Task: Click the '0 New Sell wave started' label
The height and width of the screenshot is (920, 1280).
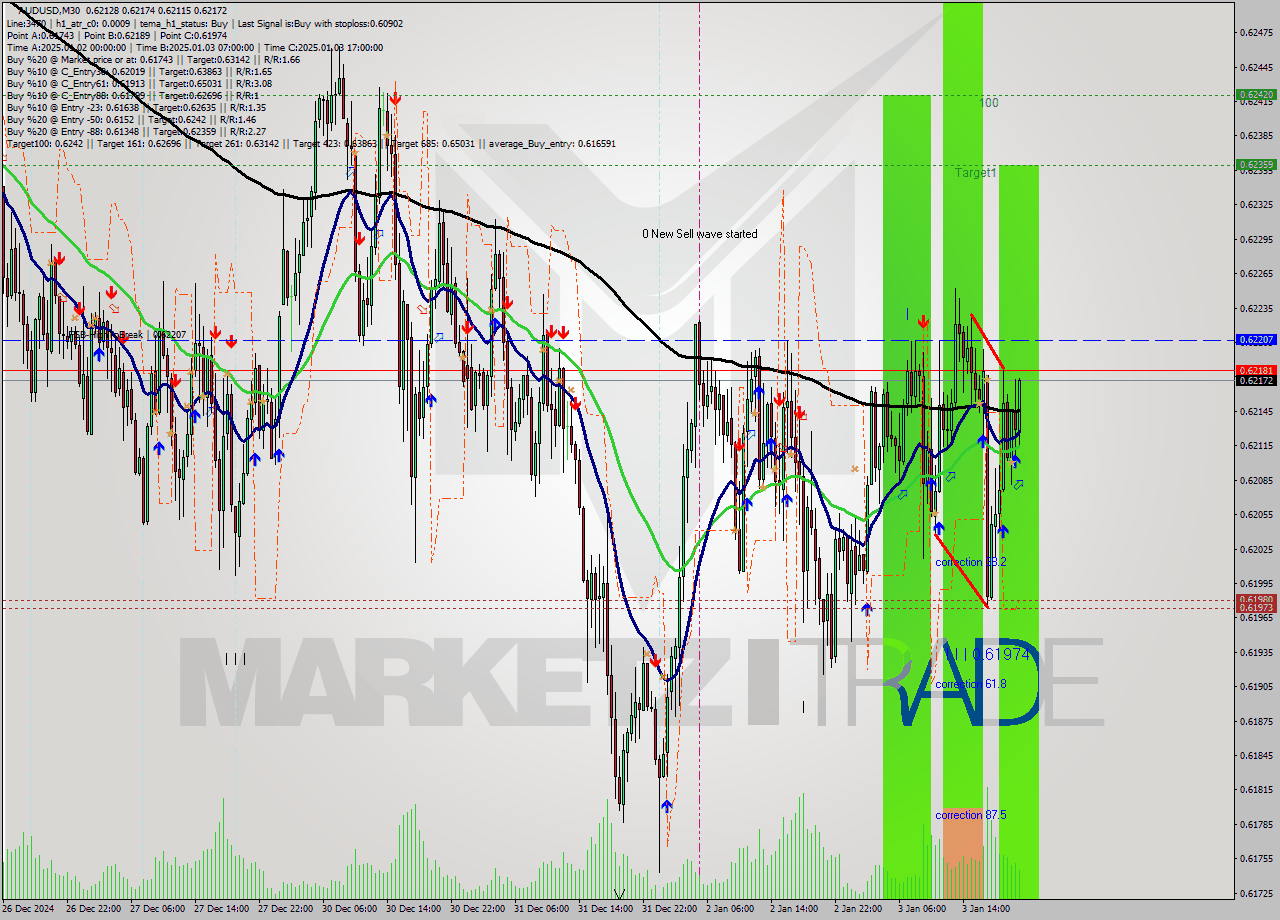Action: [x=700, y=234]
